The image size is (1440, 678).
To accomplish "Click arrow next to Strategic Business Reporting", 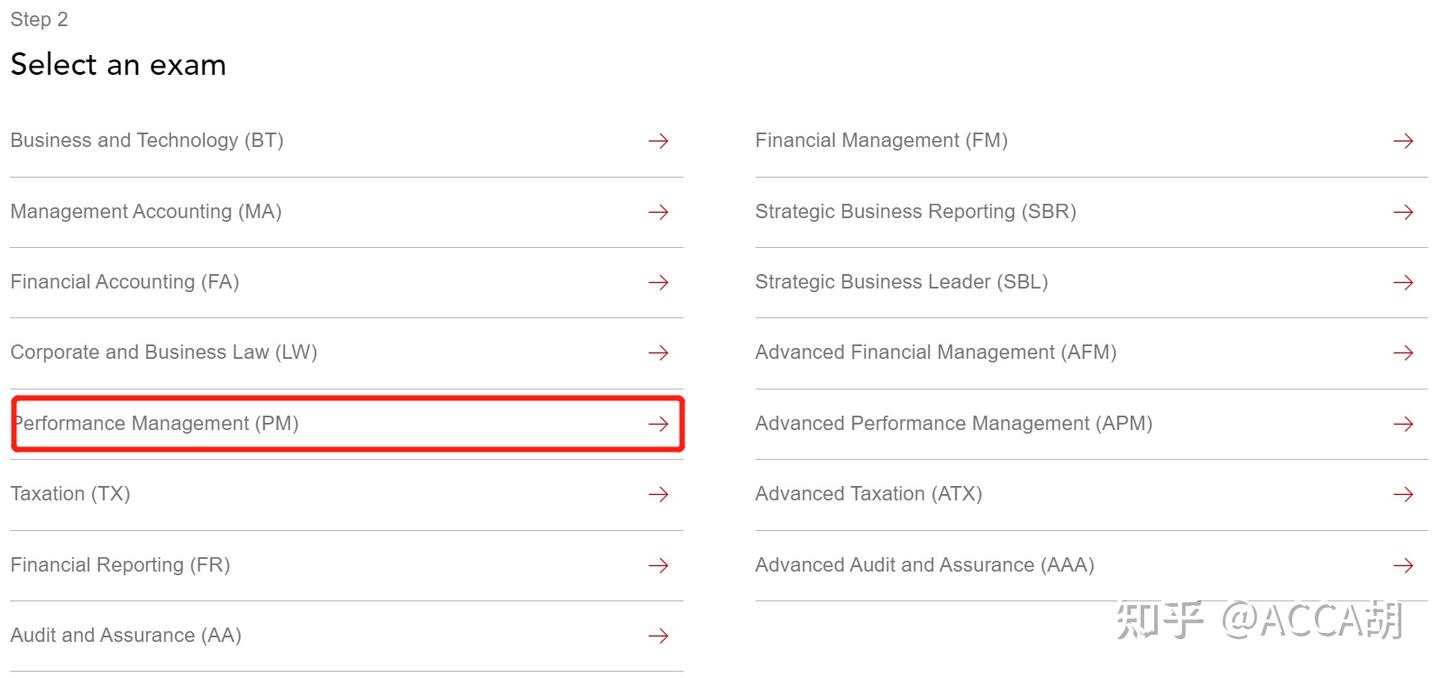I will click(1403, 212).
